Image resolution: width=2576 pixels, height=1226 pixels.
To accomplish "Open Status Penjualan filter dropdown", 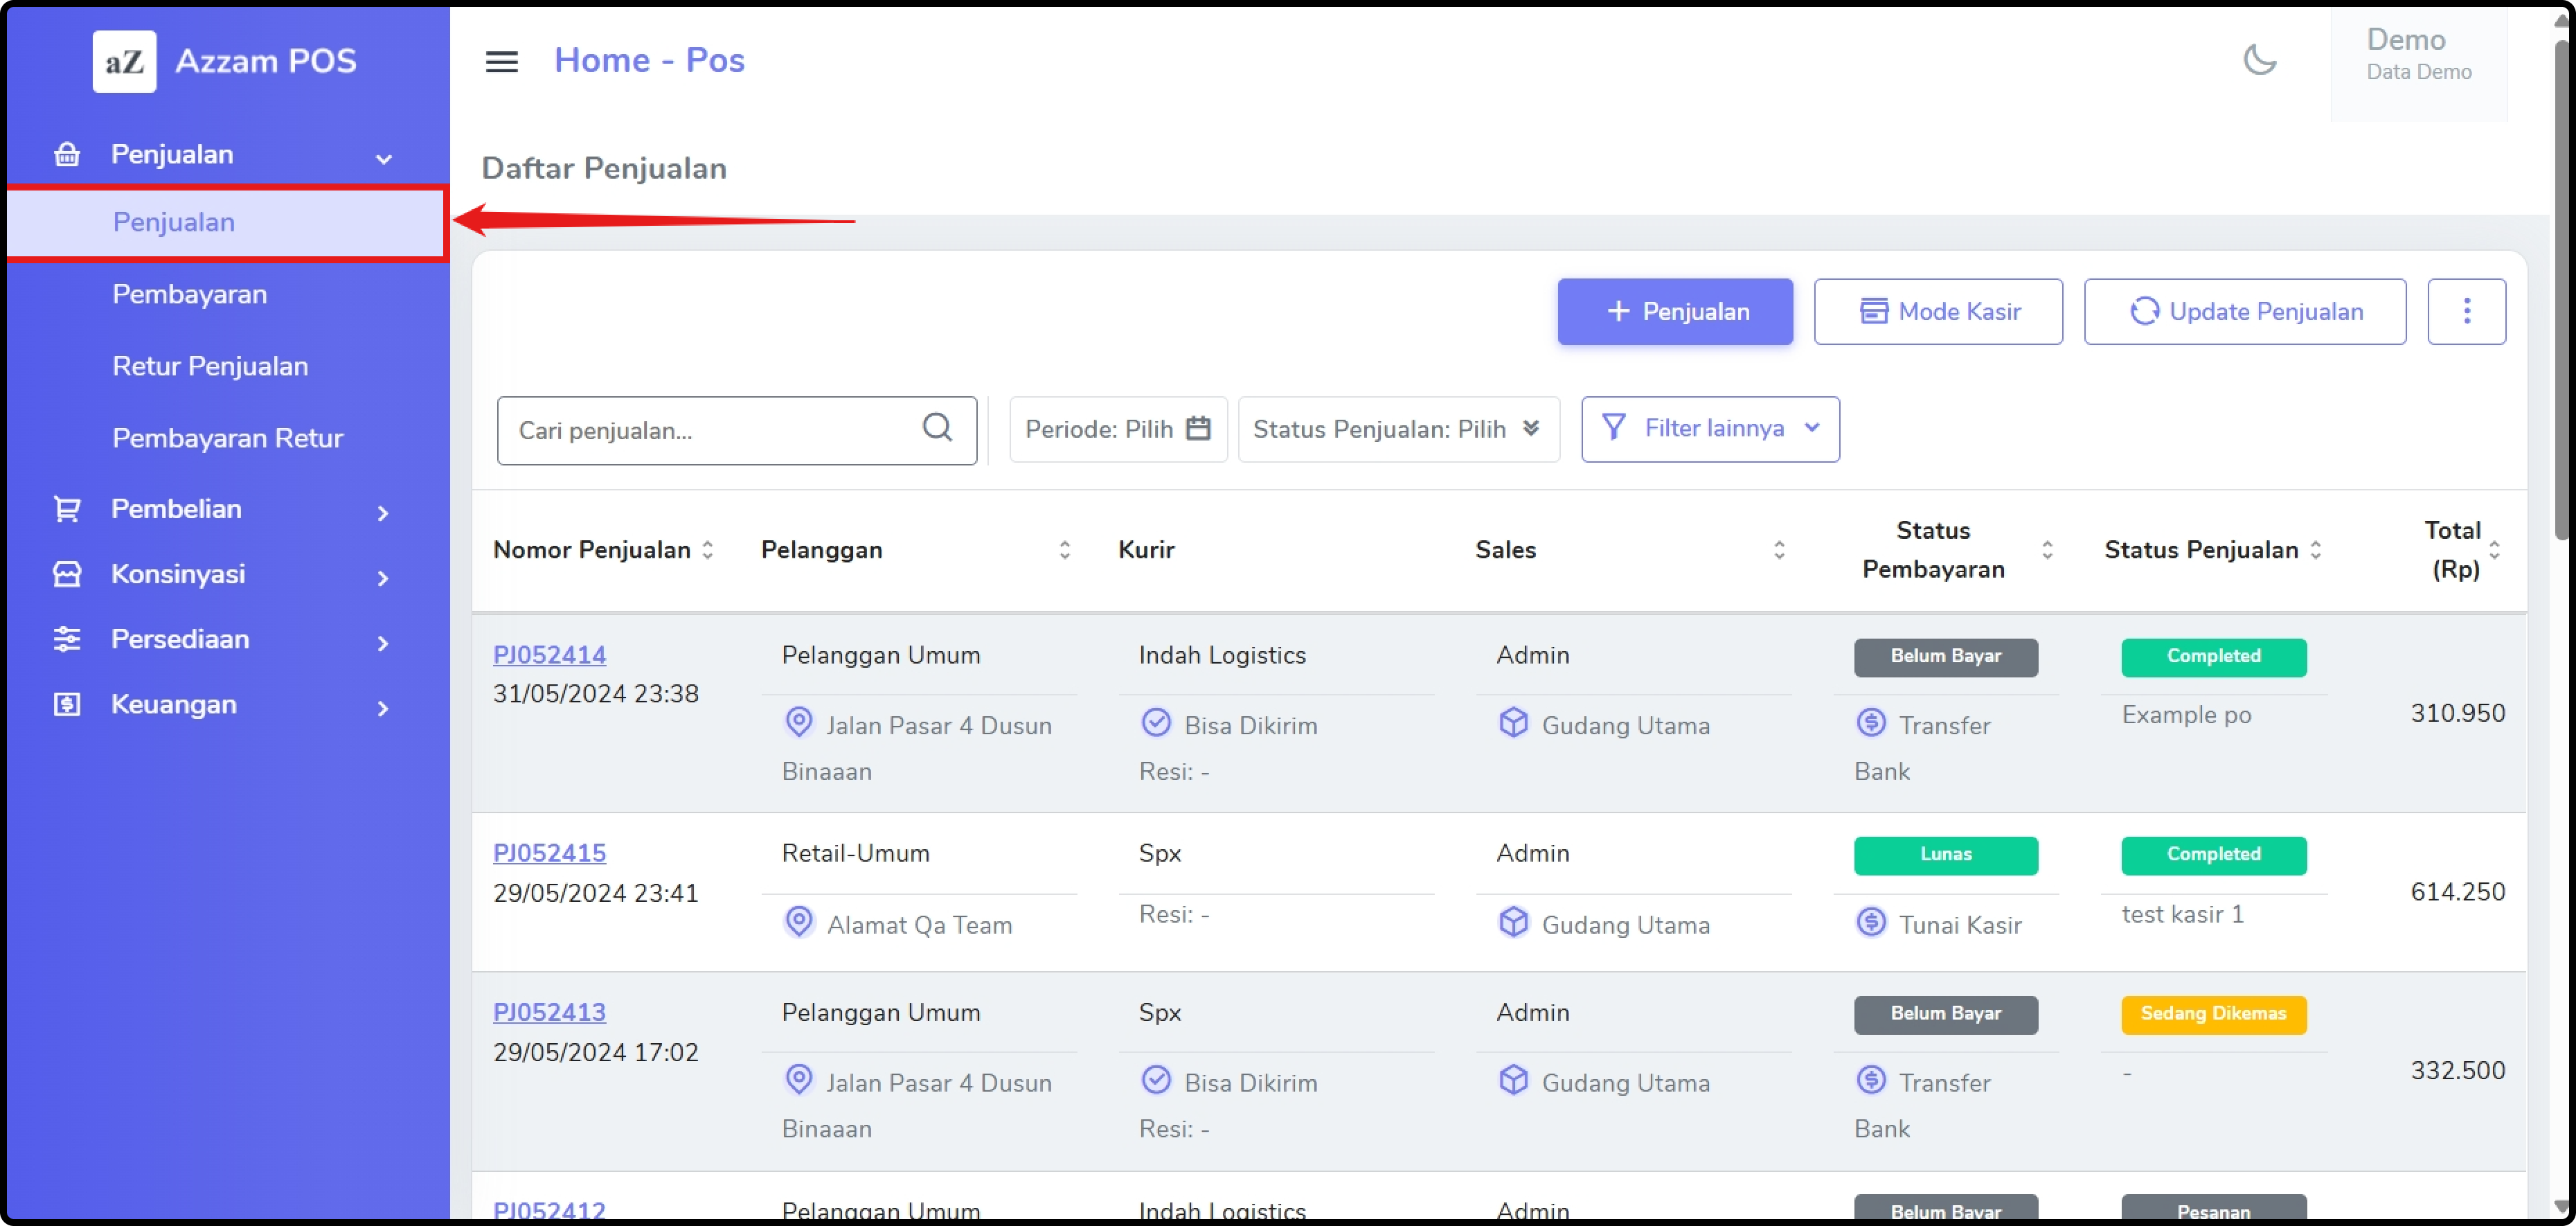I will [1397, 429].
